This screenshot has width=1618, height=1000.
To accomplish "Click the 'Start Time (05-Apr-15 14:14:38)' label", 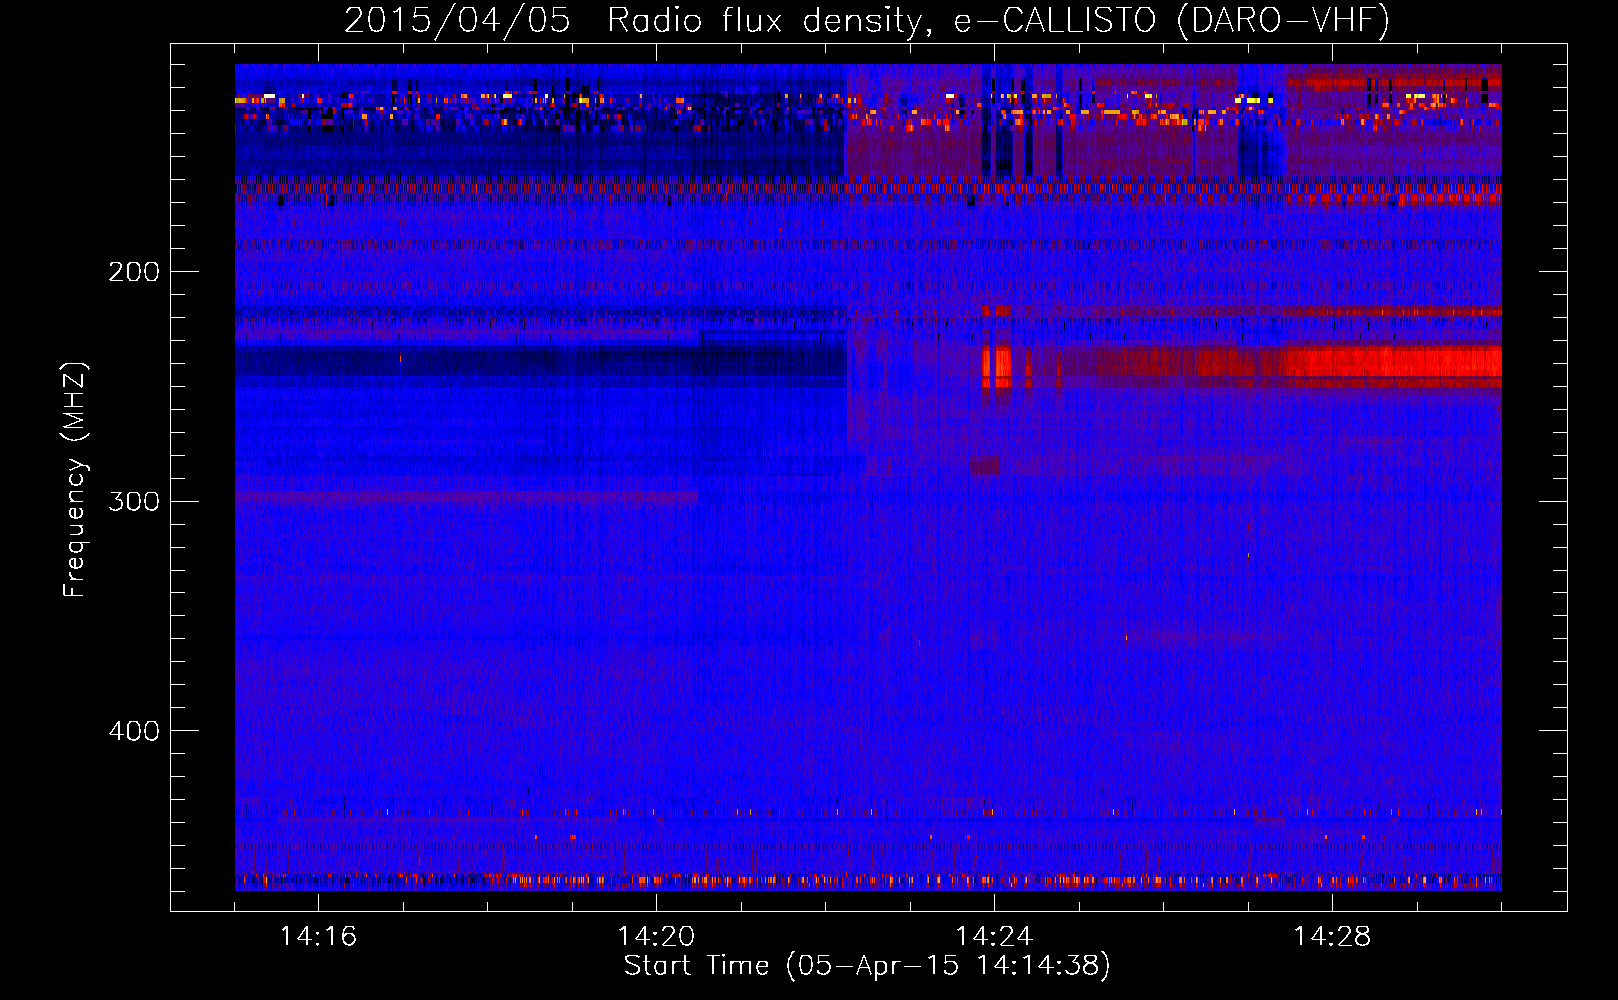I will [867, 966].
